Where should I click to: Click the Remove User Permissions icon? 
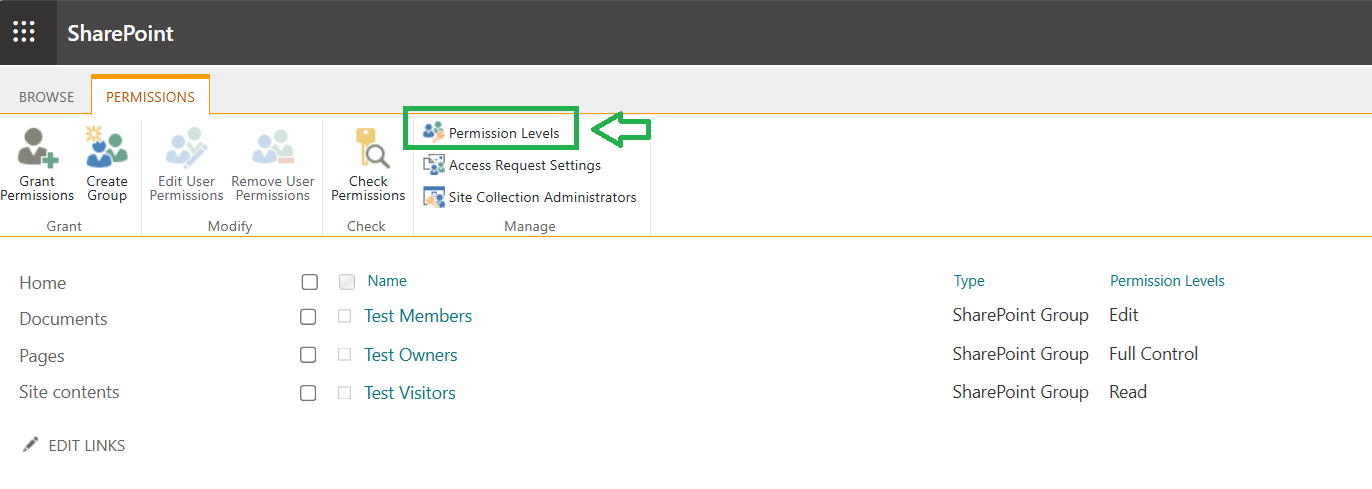(273, 148)
